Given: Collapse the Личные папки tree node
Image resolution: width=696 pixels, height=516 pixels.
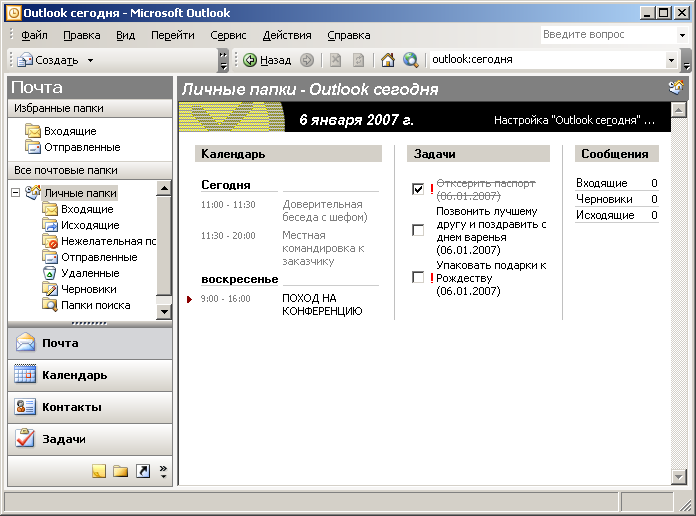Looking at the screenshot, I should point(16,193).
